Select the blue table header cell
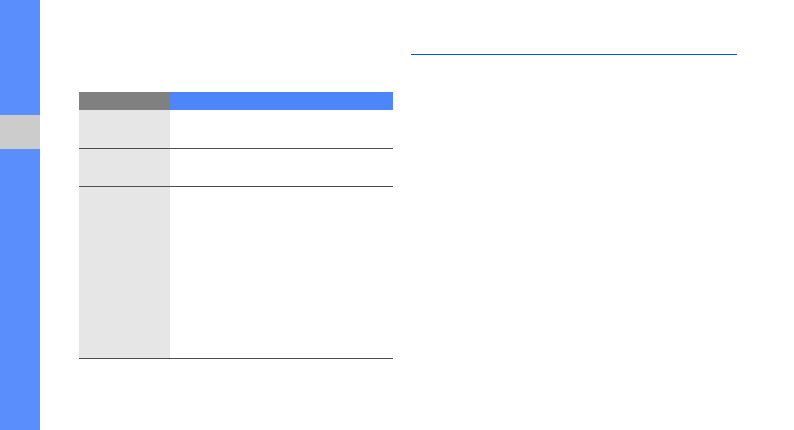Image resolution: width=794 pixels, height=430 pixels. (x=281, y=101)
